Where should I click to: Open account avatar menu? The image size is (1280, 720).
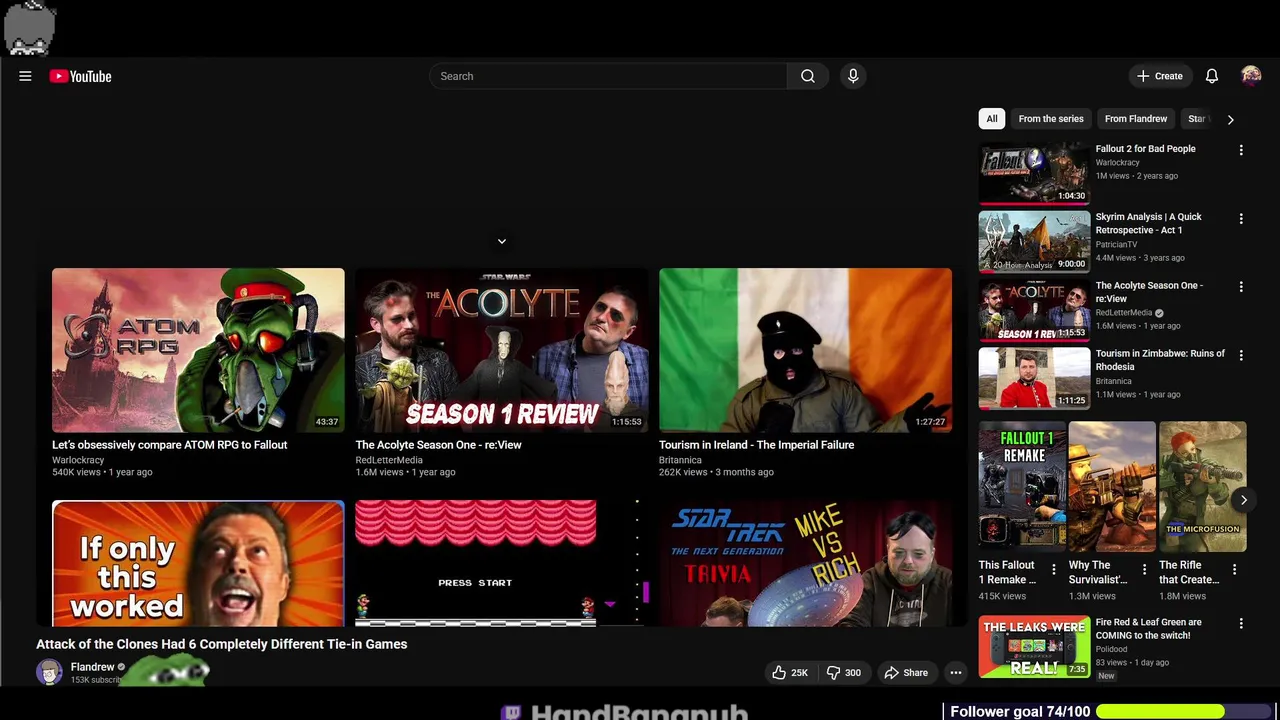pos(1251,76)
